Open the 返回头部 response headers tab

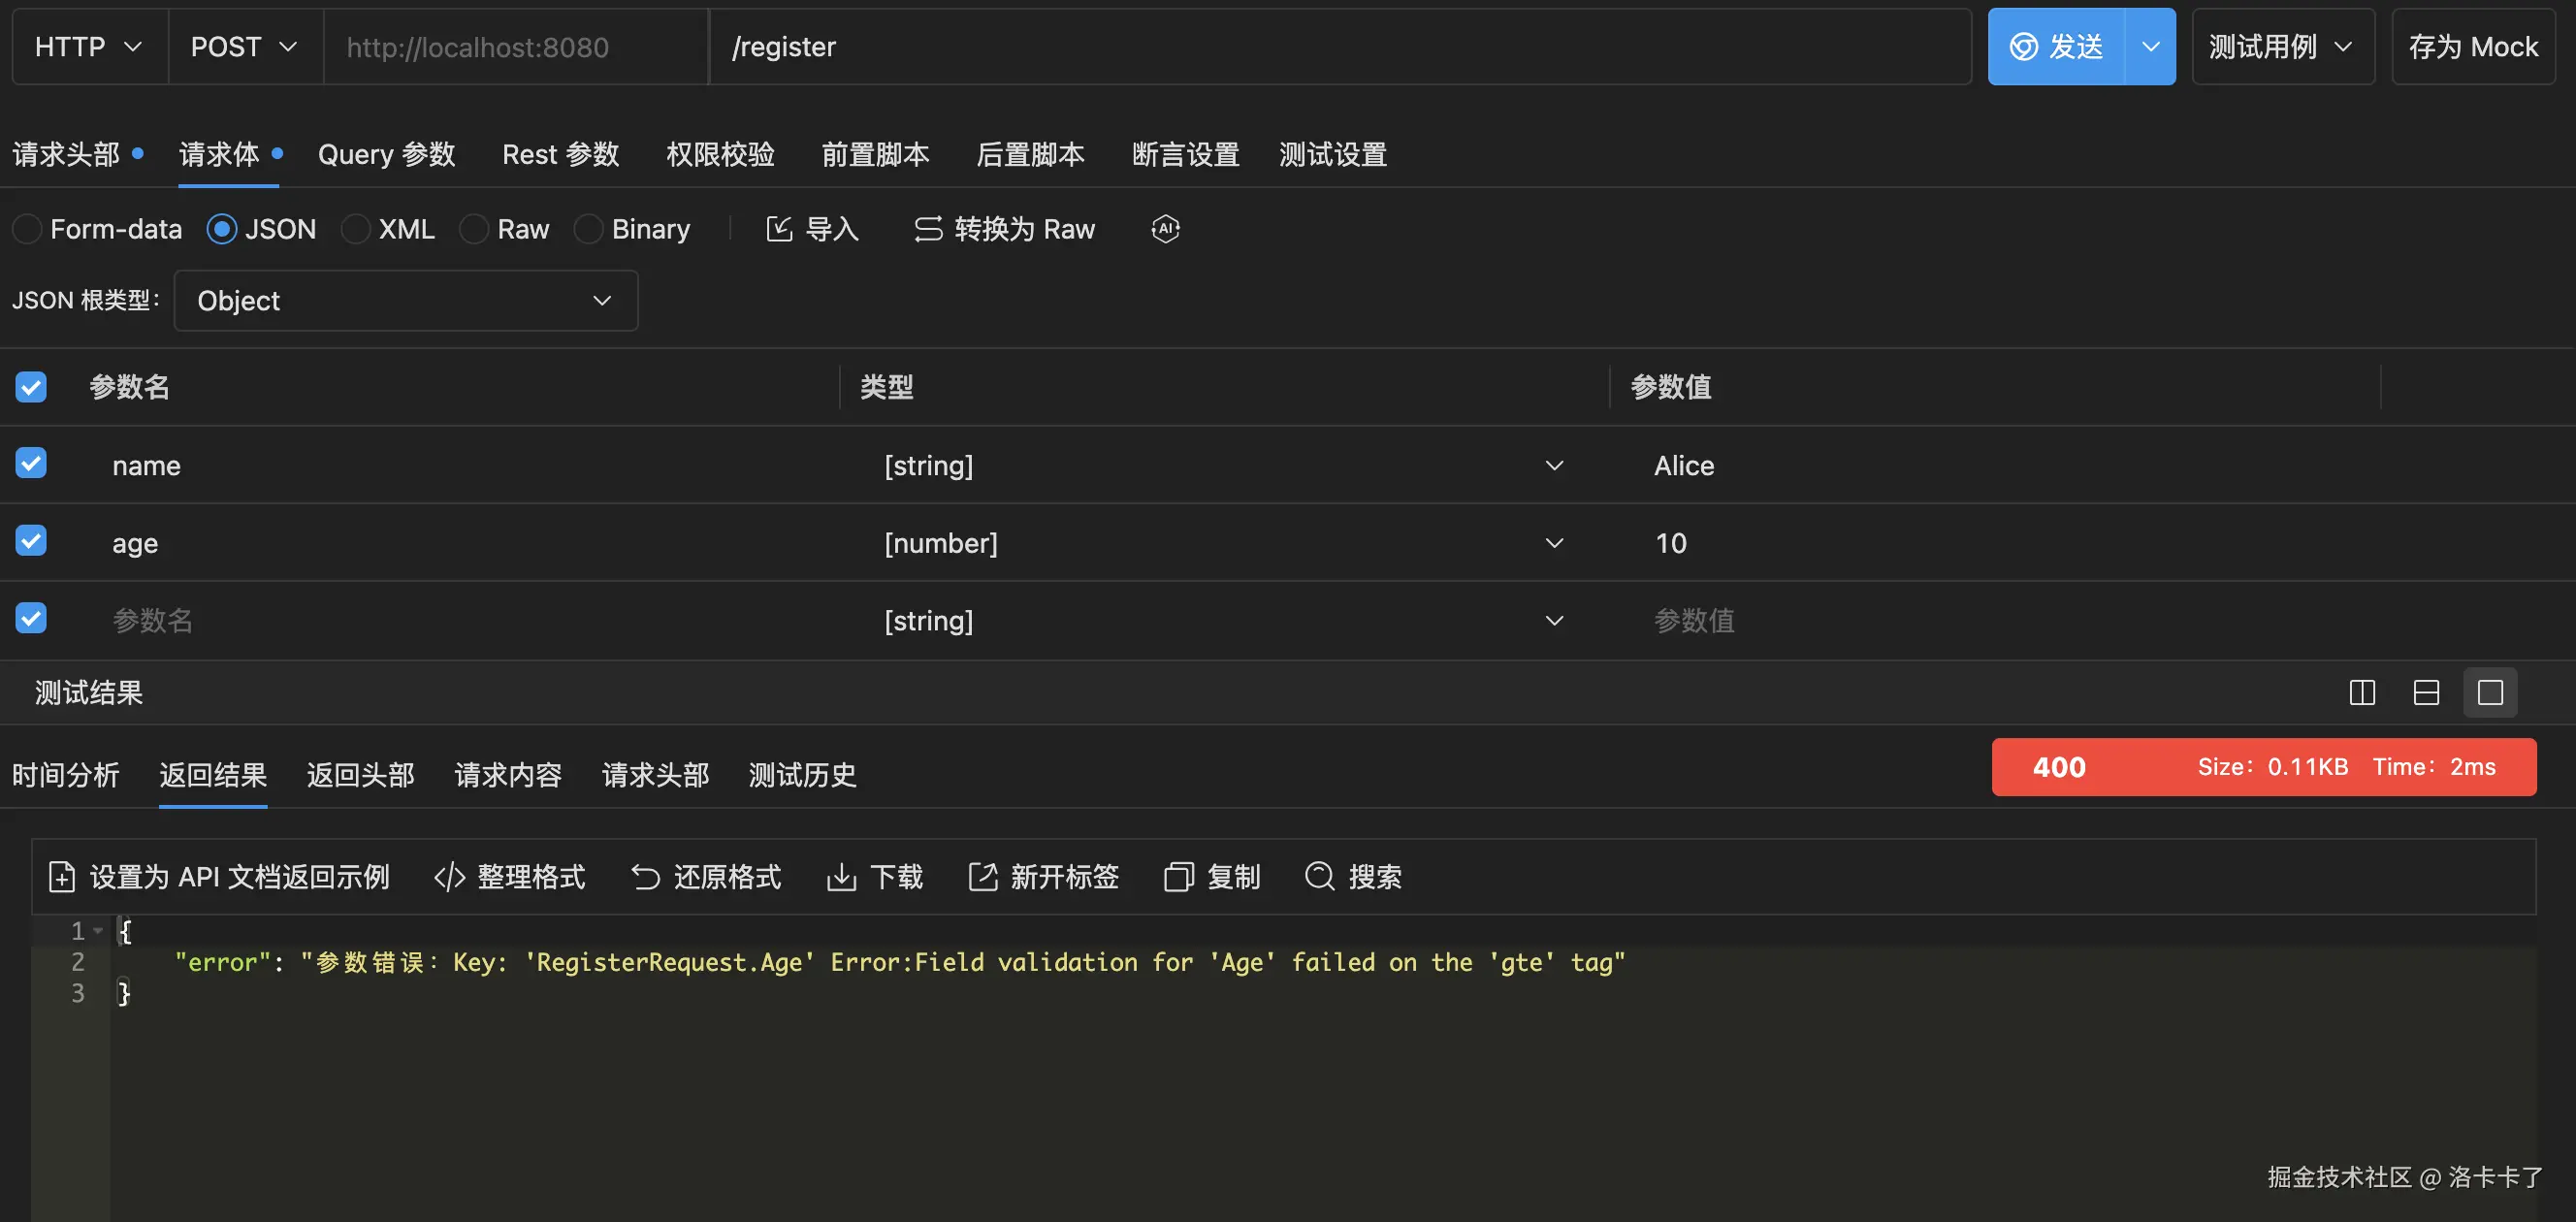coord(360,774)
